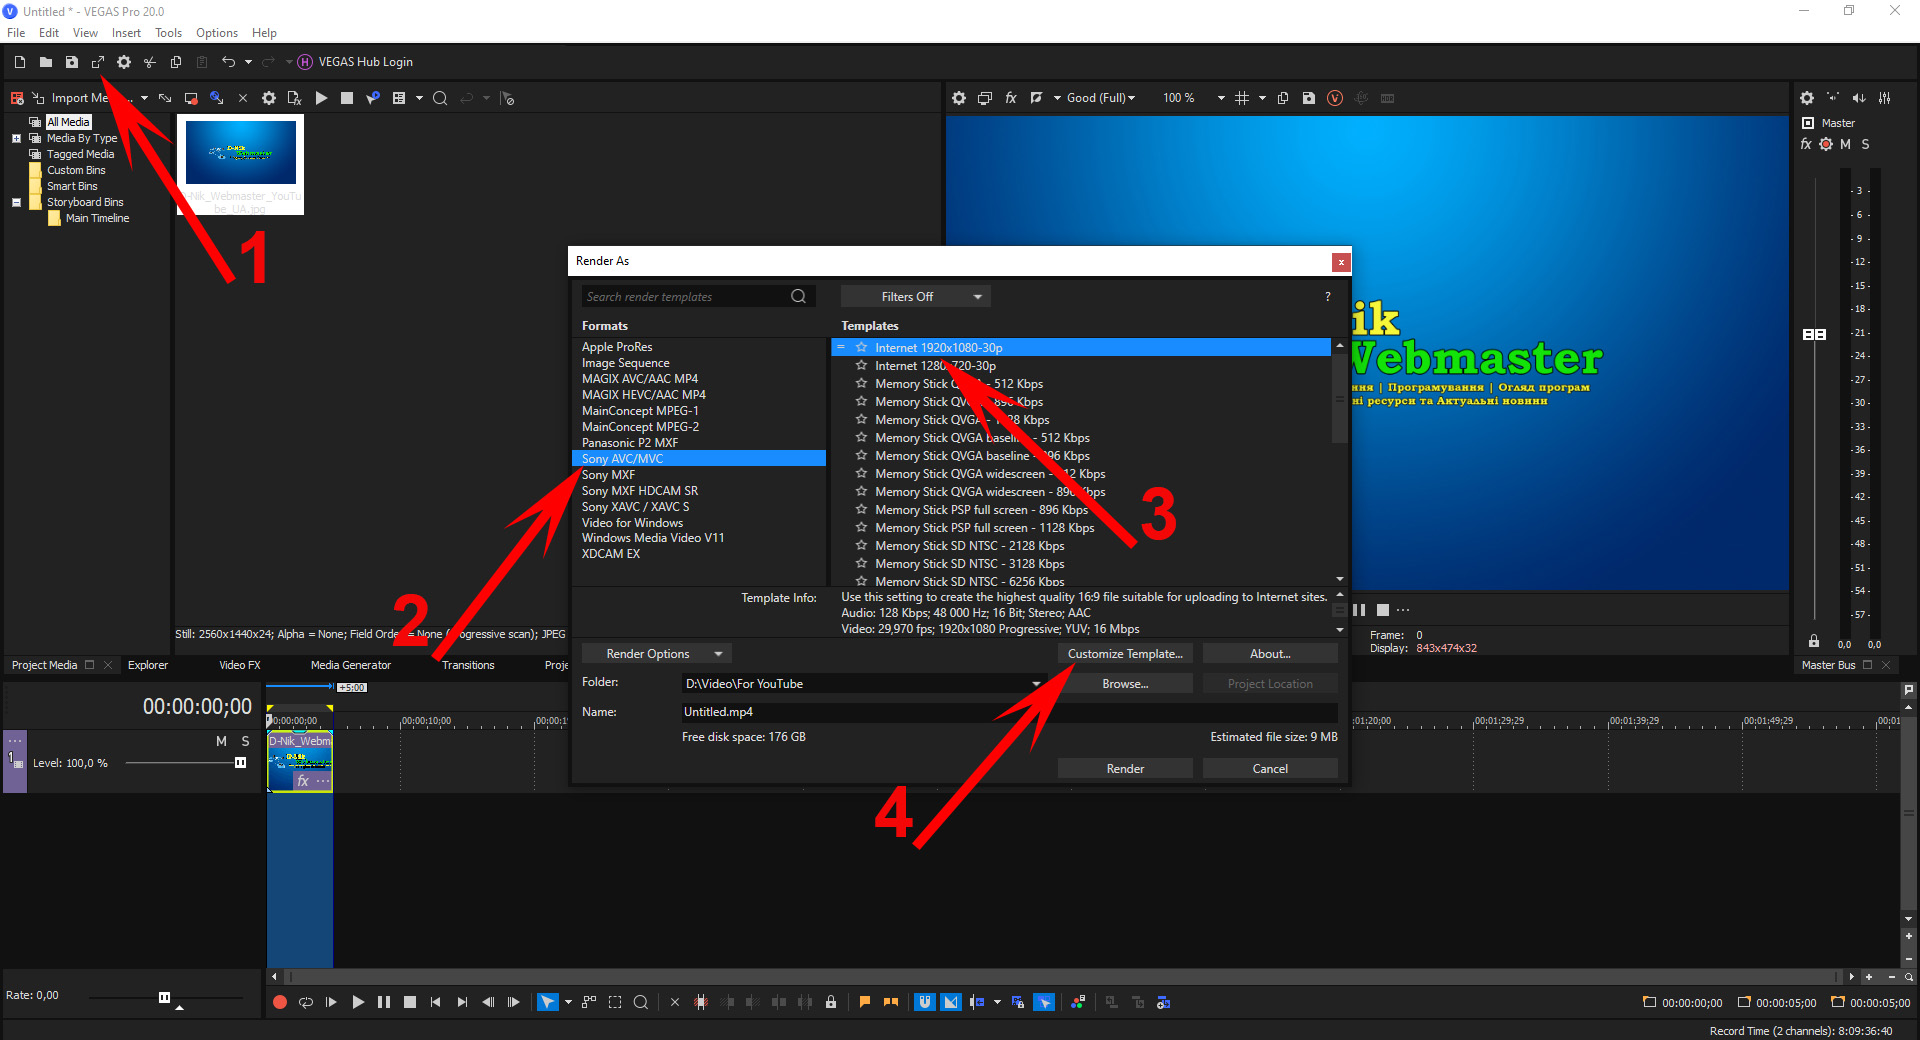Choose the MAGIX AVC/AAC MP4 format
The width and height of the screenshot is (1920, 1040).
coord(640,379)
